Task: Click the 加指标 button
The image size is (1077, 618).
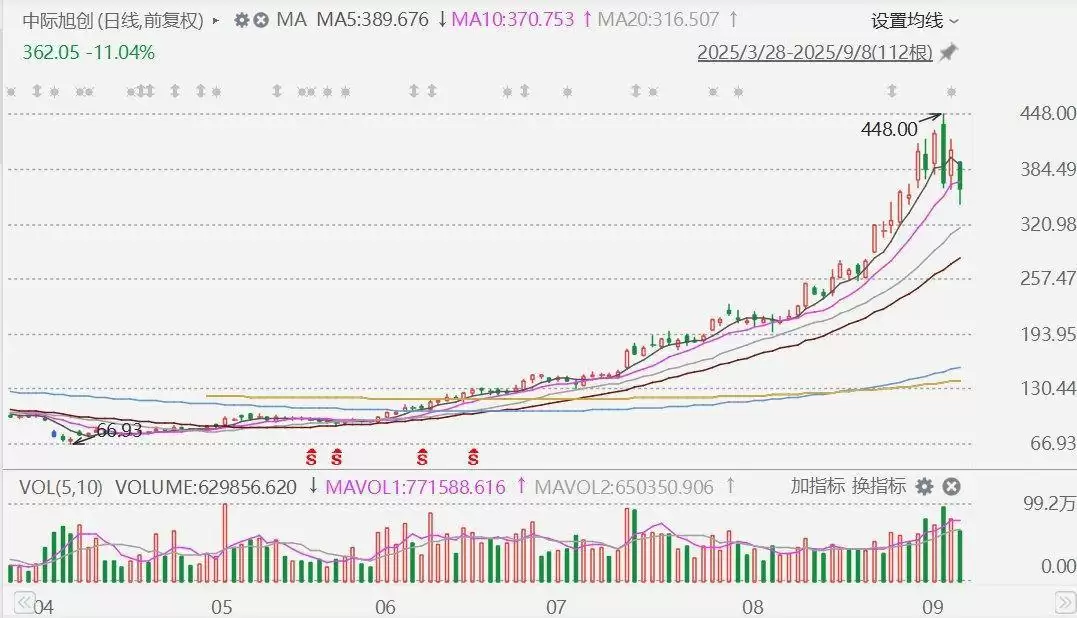Action: 817,487
